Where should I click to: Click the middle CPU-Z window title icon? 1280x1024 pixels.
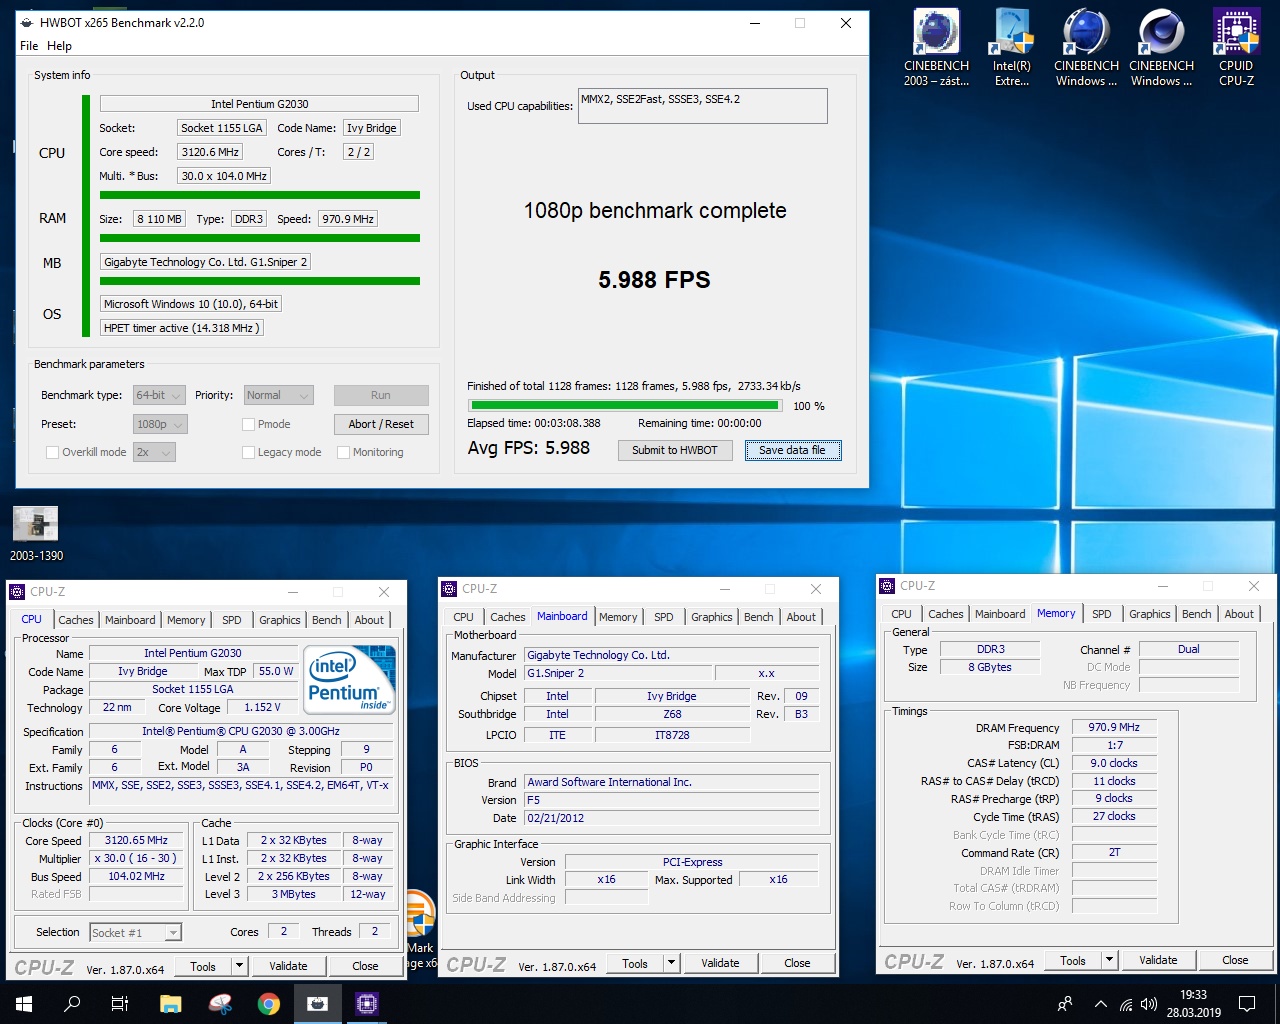pyautogui.click(x=449, y=589)
